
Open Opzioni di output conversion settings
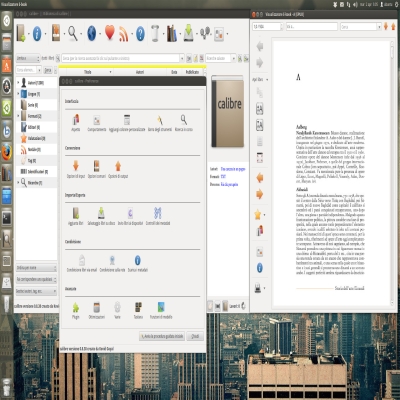pos(118,169)
